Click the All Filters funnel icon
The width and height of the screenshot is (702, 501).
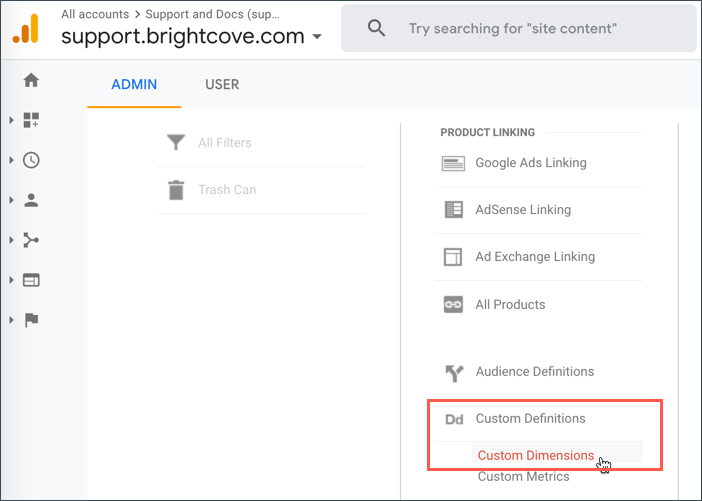coord(176,142)
